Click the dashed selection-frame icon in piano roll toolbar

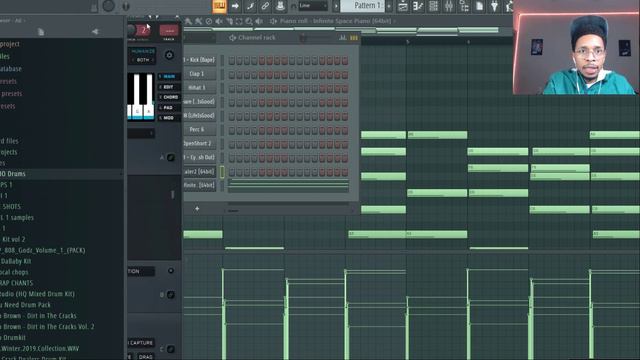[239, 21]
